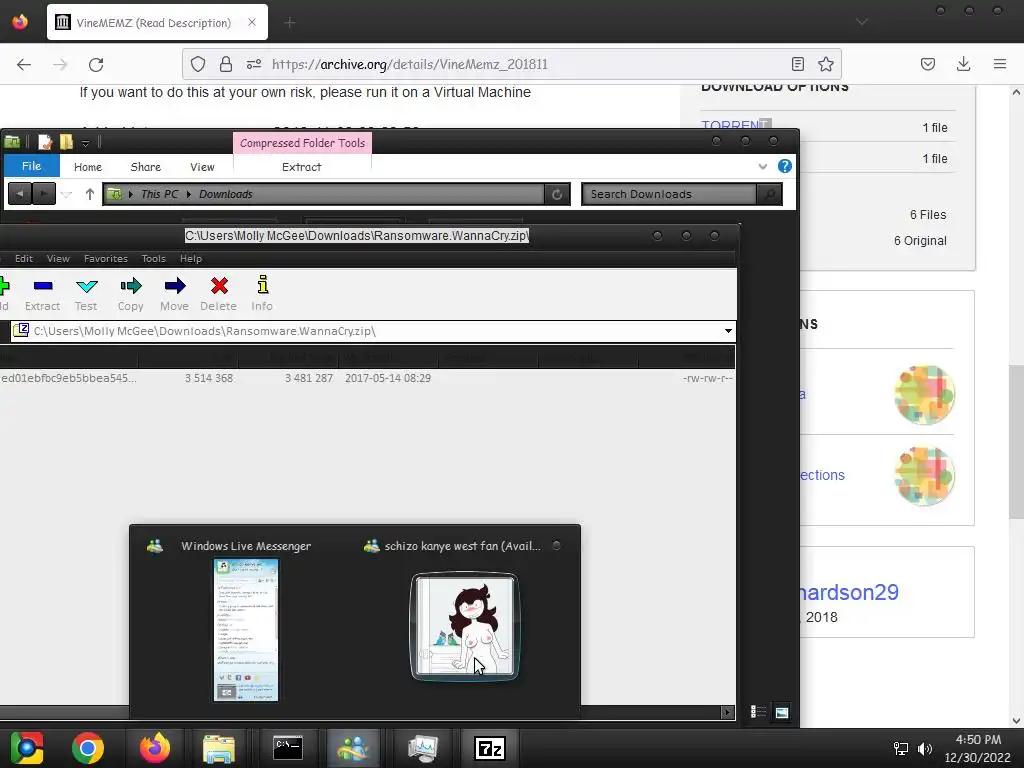Viewport: 1024px width, 768px height.
Task: Close the VineMEMZ browser tab
Action: pos(252,22)
